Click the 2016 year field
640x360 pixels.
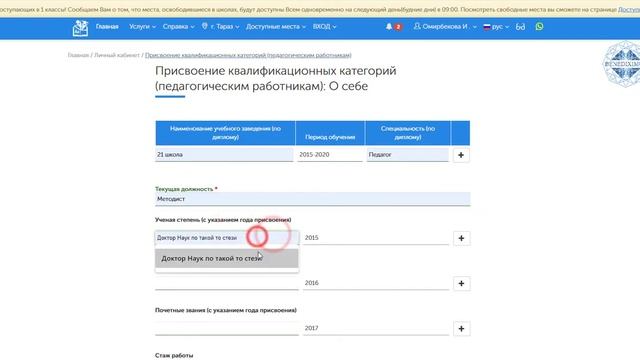coord(376,283)
